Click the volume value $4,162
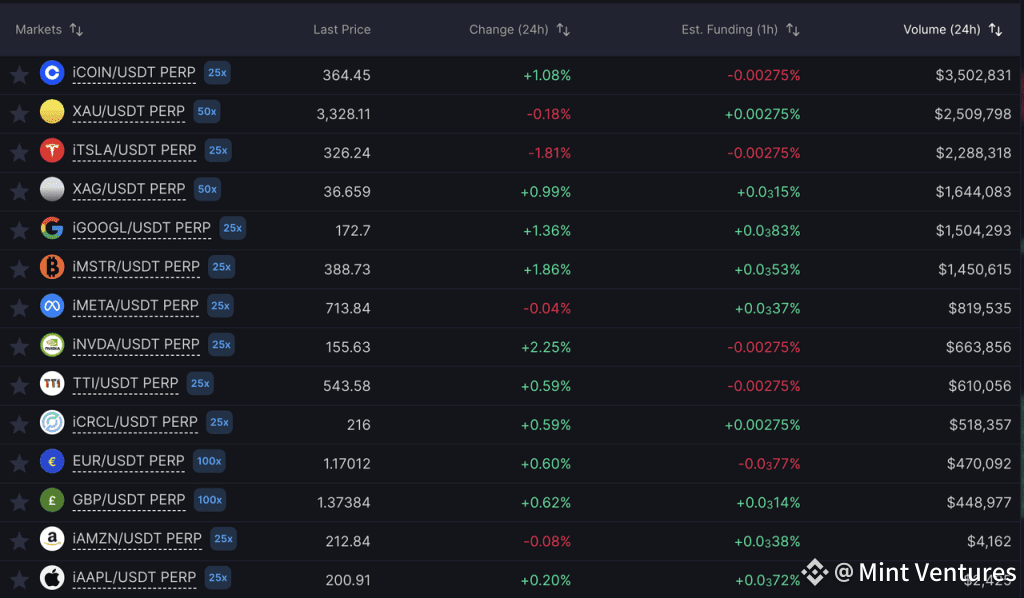The image size is (1024, 598). [x=989, y=541]
